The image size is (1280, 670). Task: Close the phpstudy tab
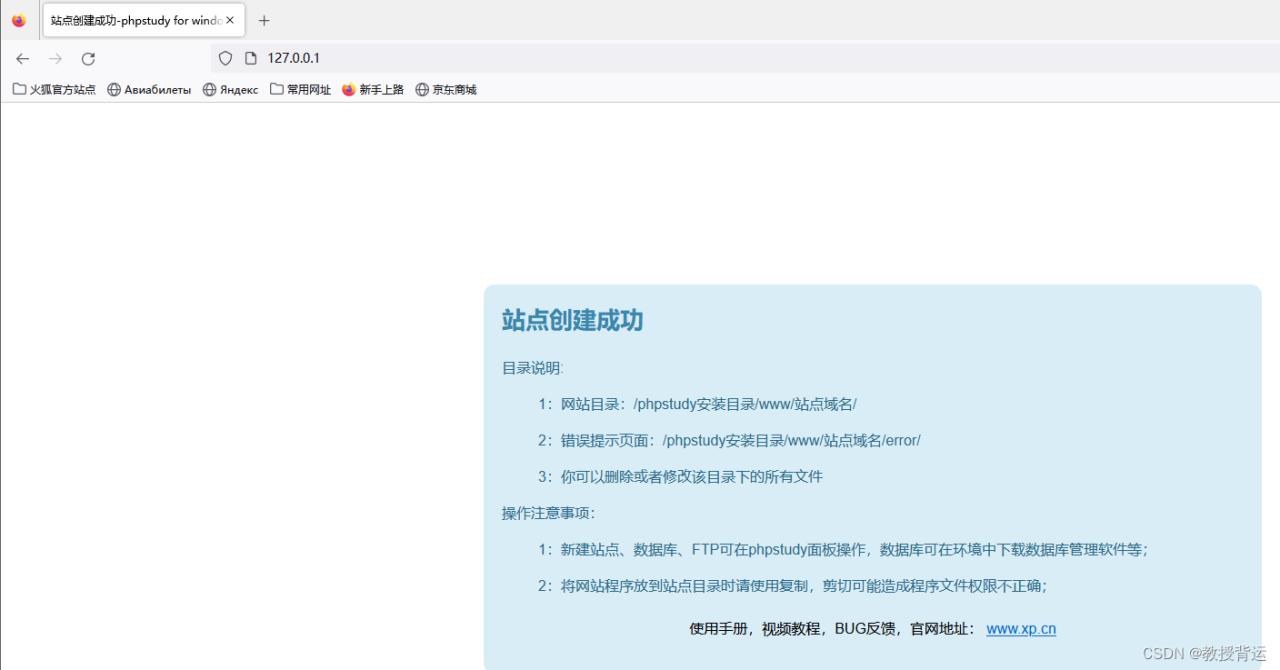[x=230, y=20]
